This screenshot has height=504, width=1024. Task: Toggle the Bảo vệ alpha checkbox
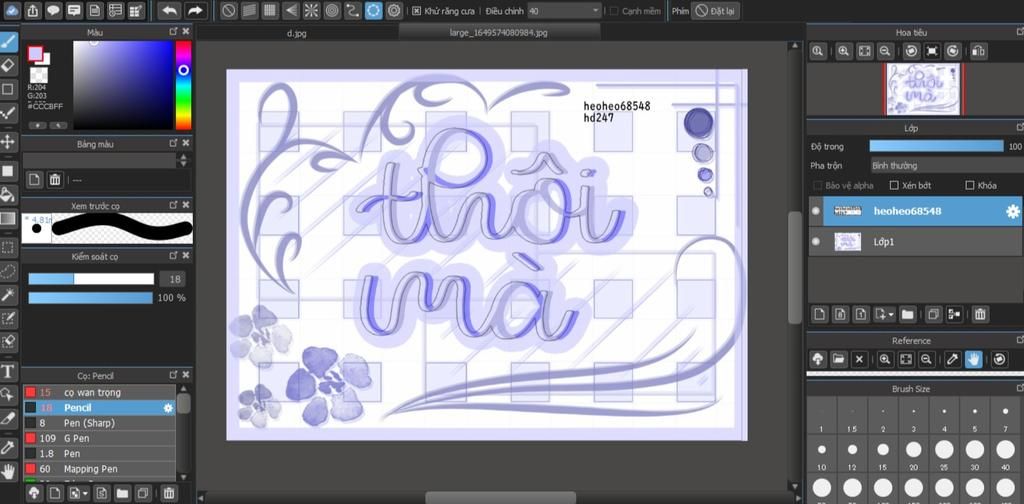[x=818, y=185]
